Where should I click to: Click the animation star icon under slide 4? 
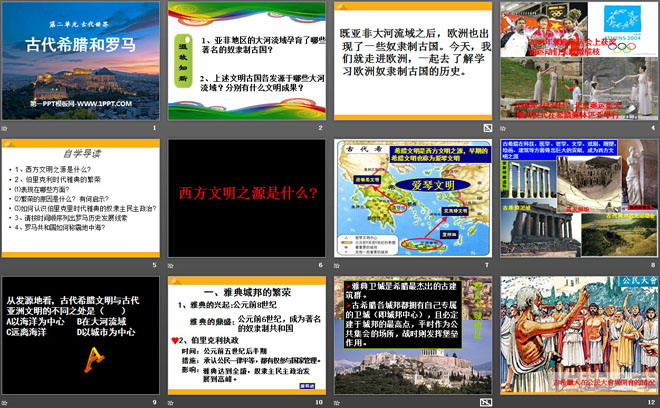click(x=503, y=128)
